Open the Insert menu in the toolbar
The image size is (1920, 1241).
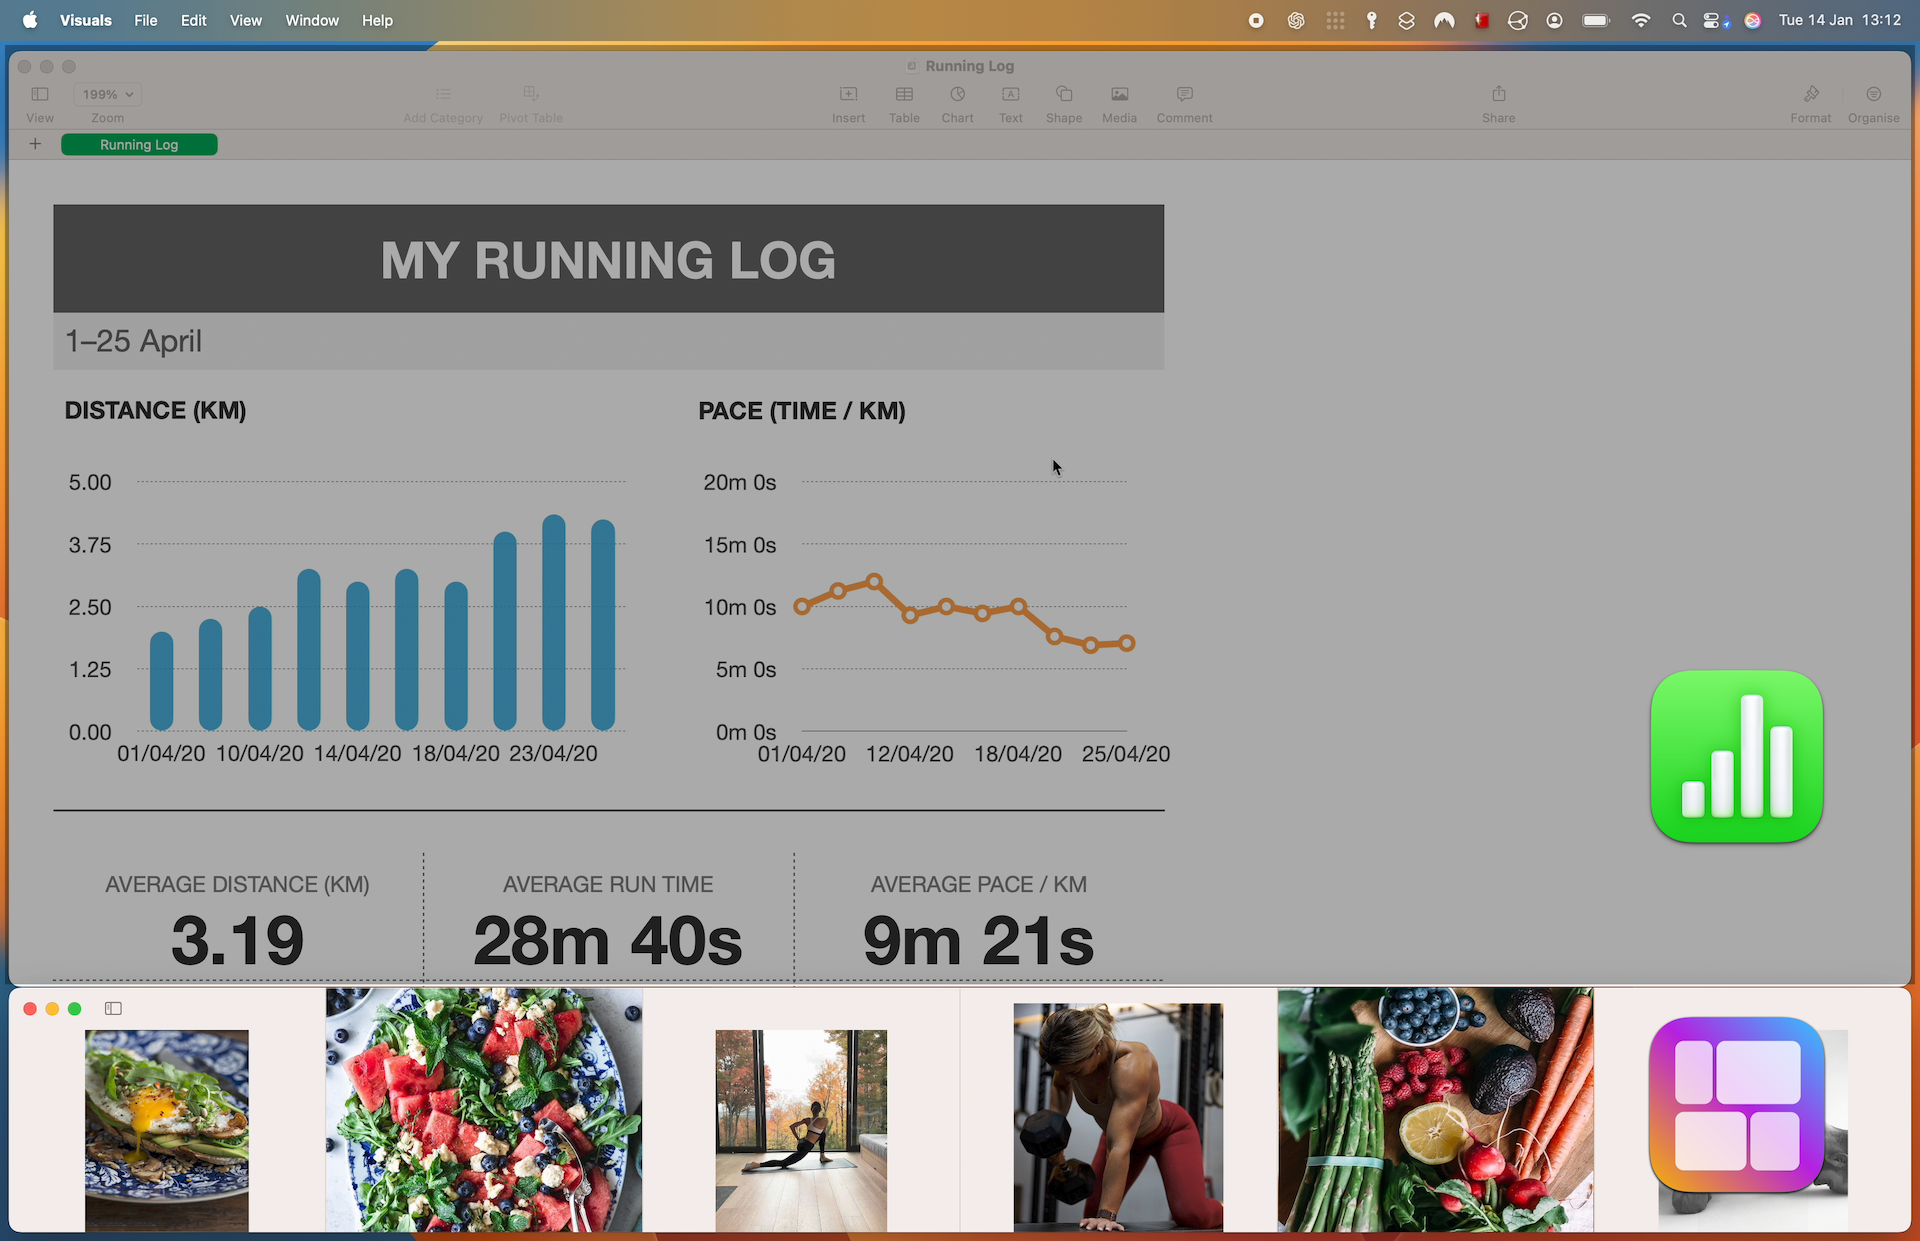tap(848, 101)
